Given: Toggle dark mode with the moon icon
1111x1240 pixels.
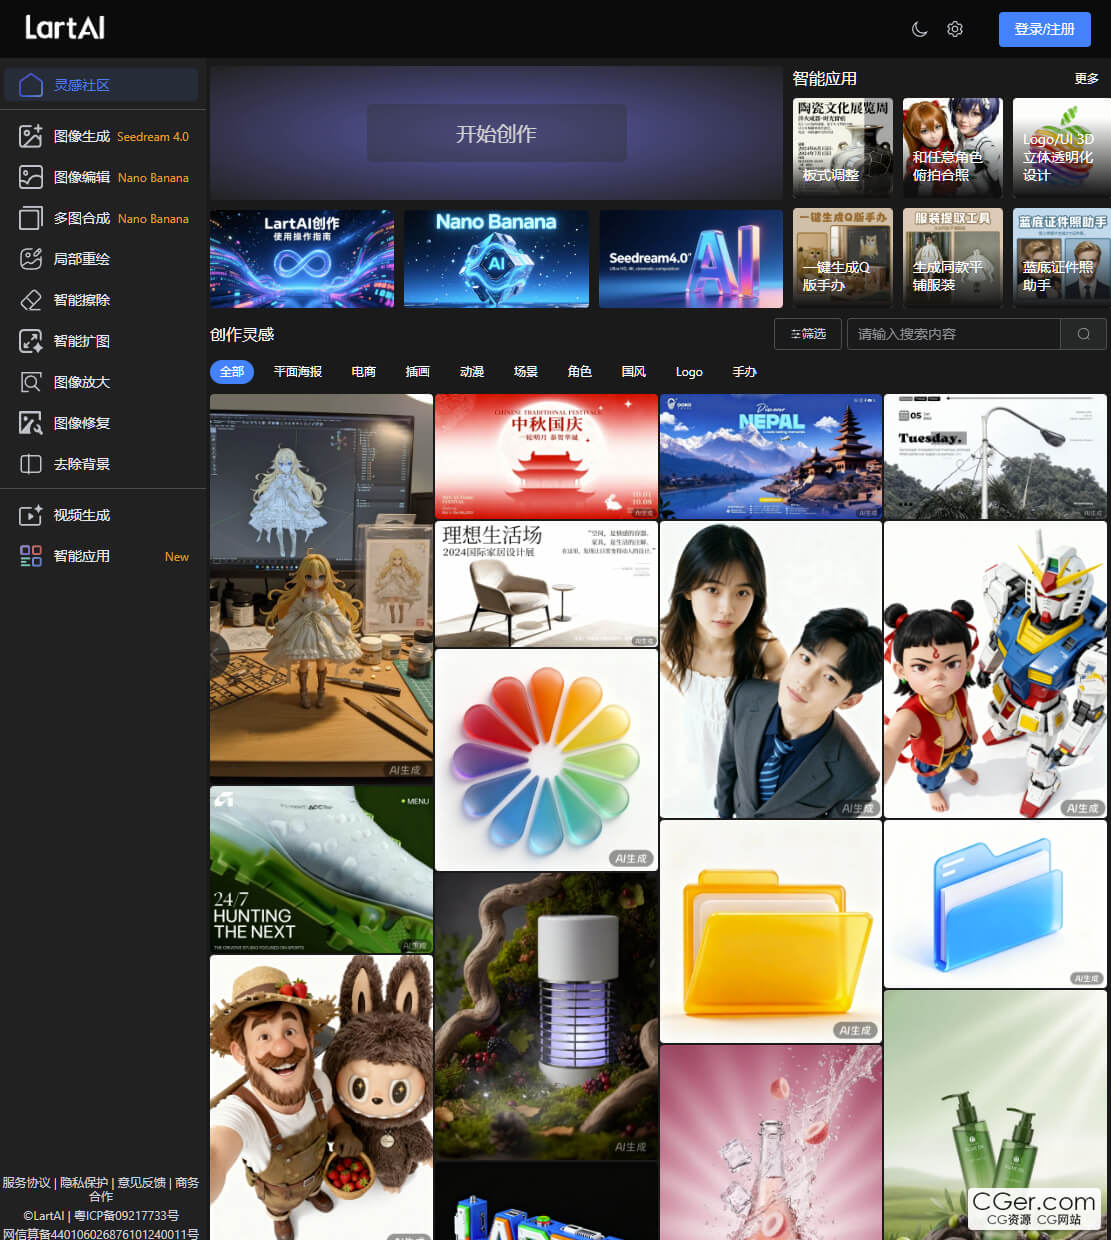Looking at the screenshot, I should click(919, 30).
